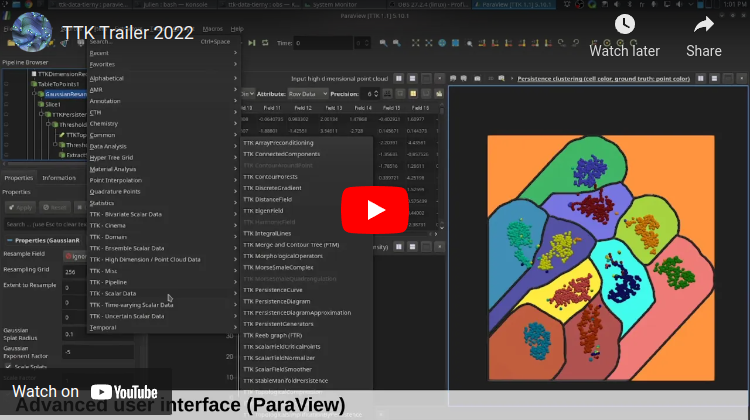Click the Zoom to box toolbar icon
This screenshot has width=750, height=420.
pos(469,43)
